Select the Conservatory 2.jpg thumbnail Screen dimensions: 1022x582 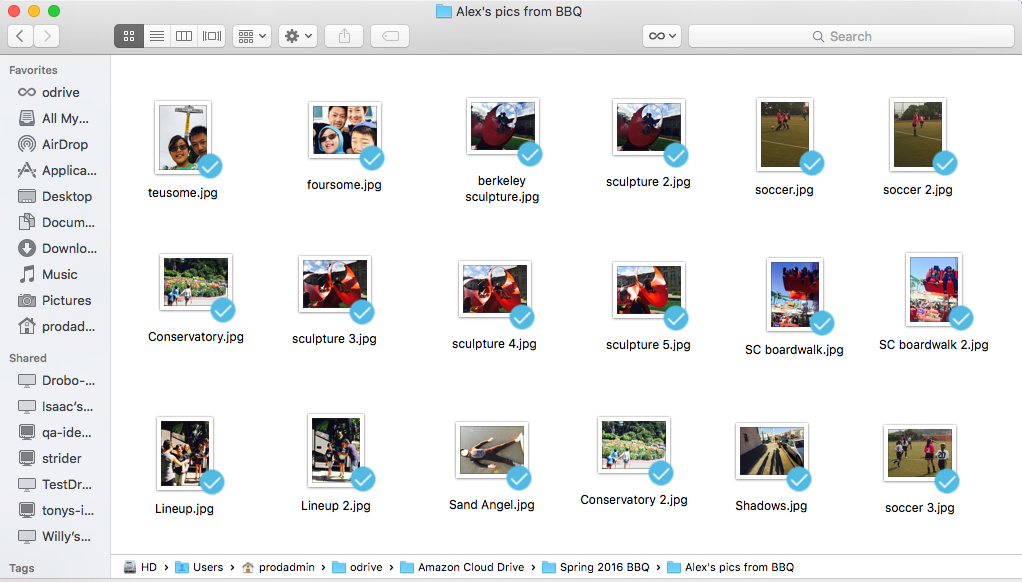pos(634,445)
